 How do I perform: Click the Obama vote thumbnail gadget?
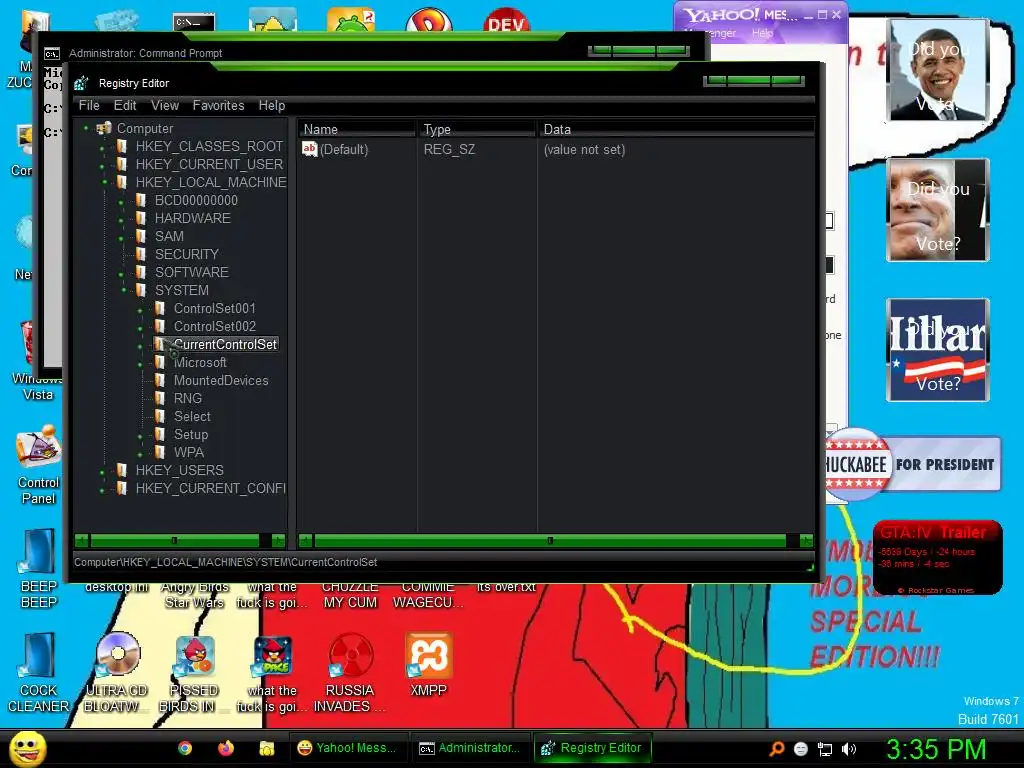pos(938,69)
